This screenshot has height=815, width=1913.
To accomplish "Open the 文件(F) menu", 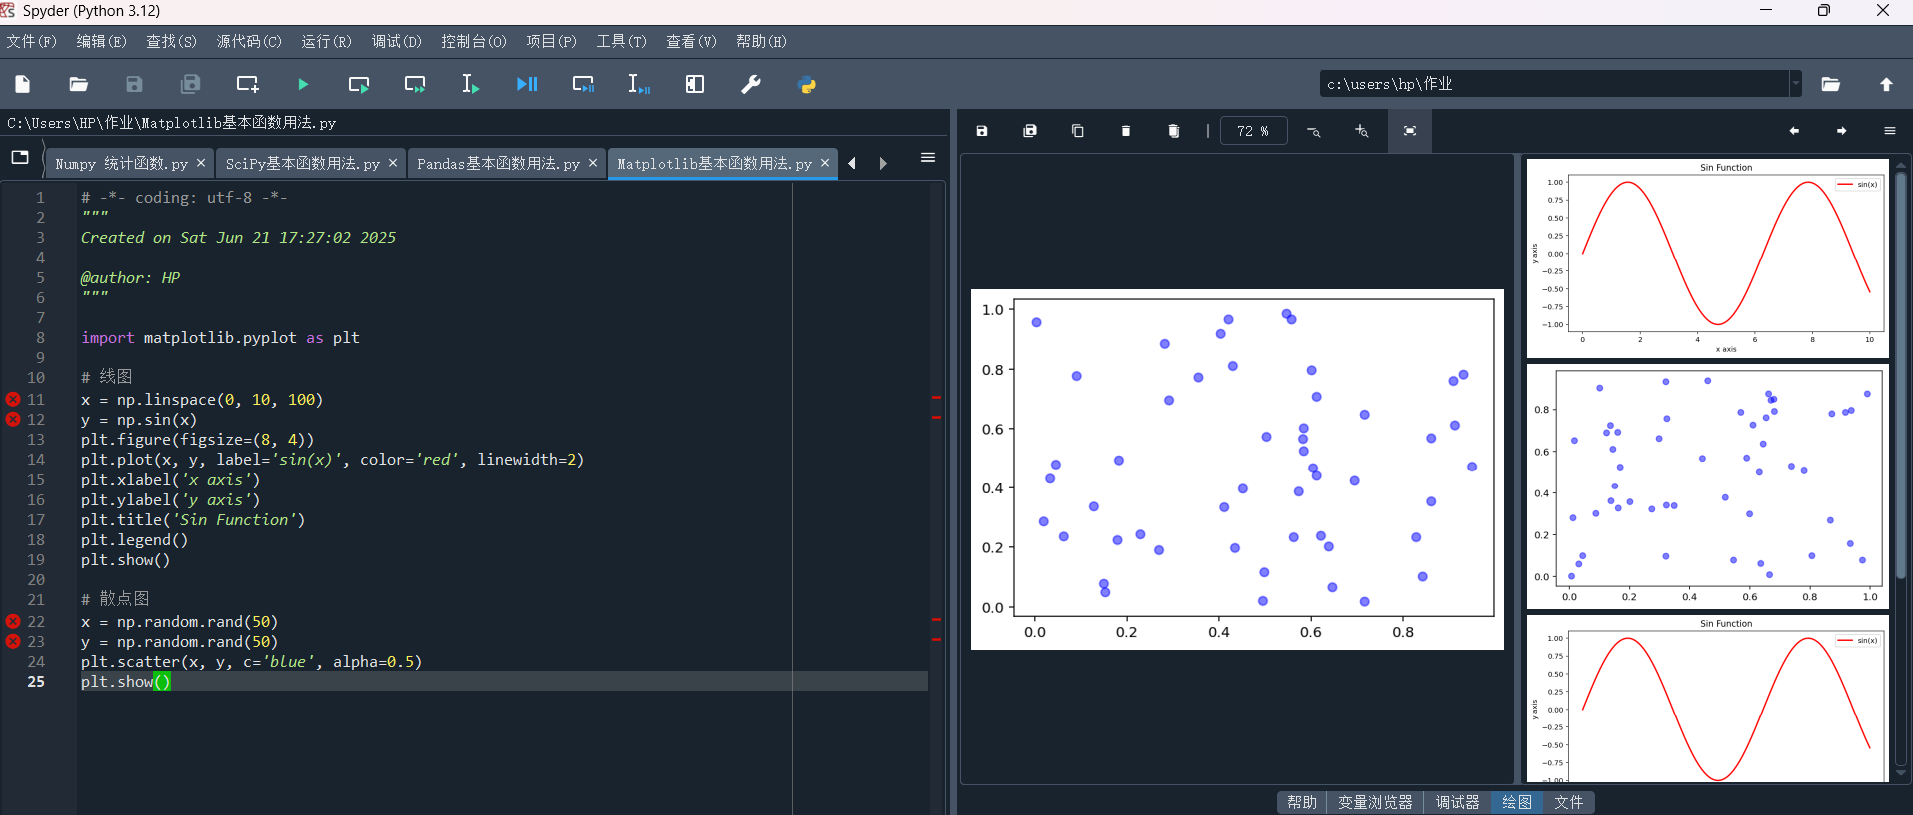I will click(x=32, y=41).
